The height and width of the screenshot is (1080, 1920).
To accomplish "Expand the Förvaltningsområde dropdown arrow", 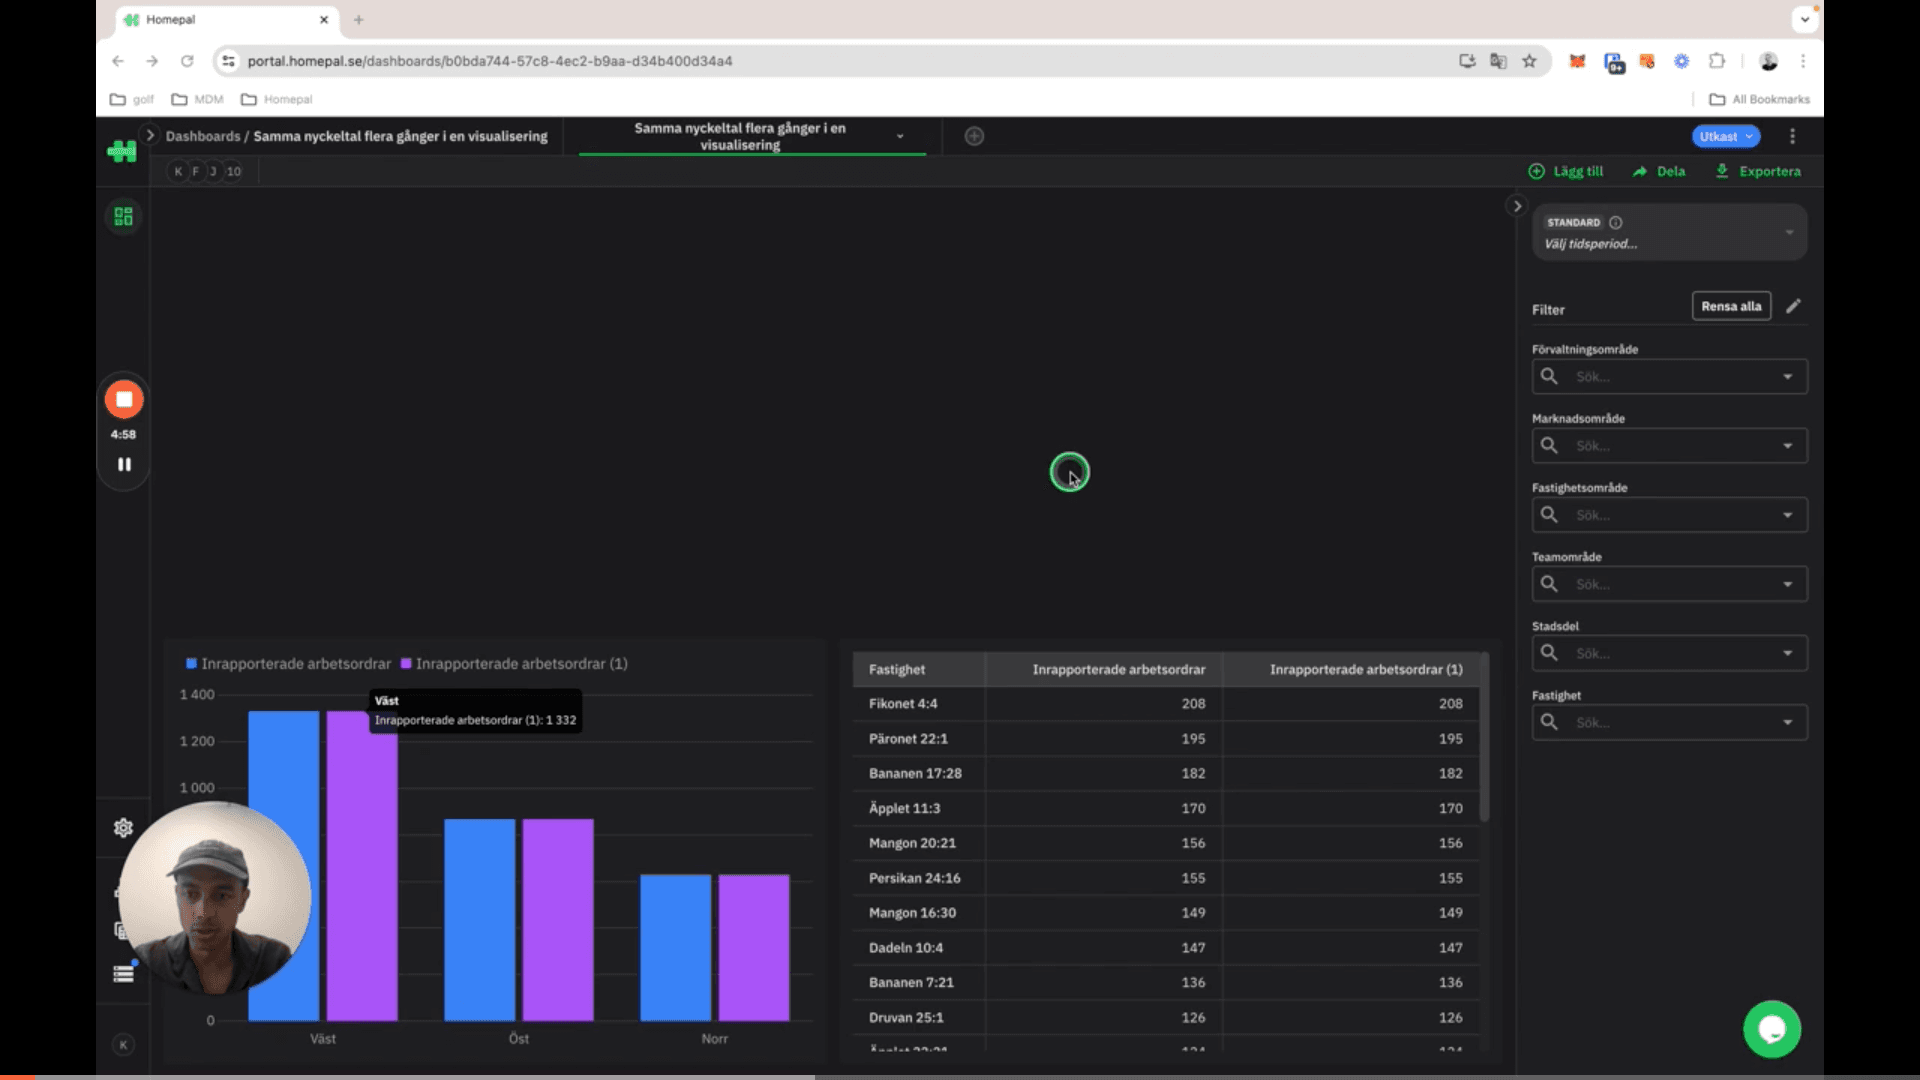I will tap(1787, 377).
